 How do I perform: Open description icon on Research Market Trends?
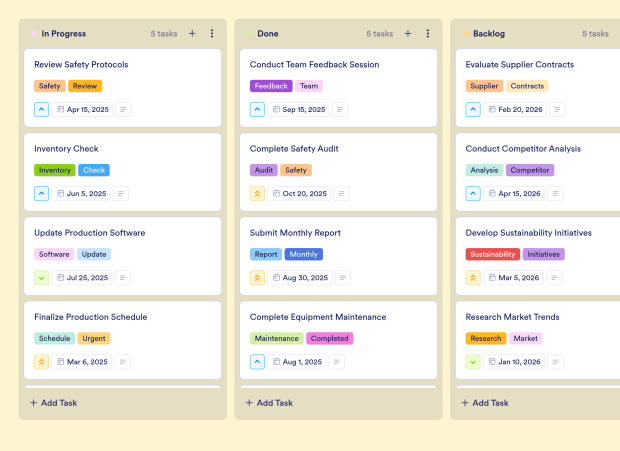(x=556, y=362)
